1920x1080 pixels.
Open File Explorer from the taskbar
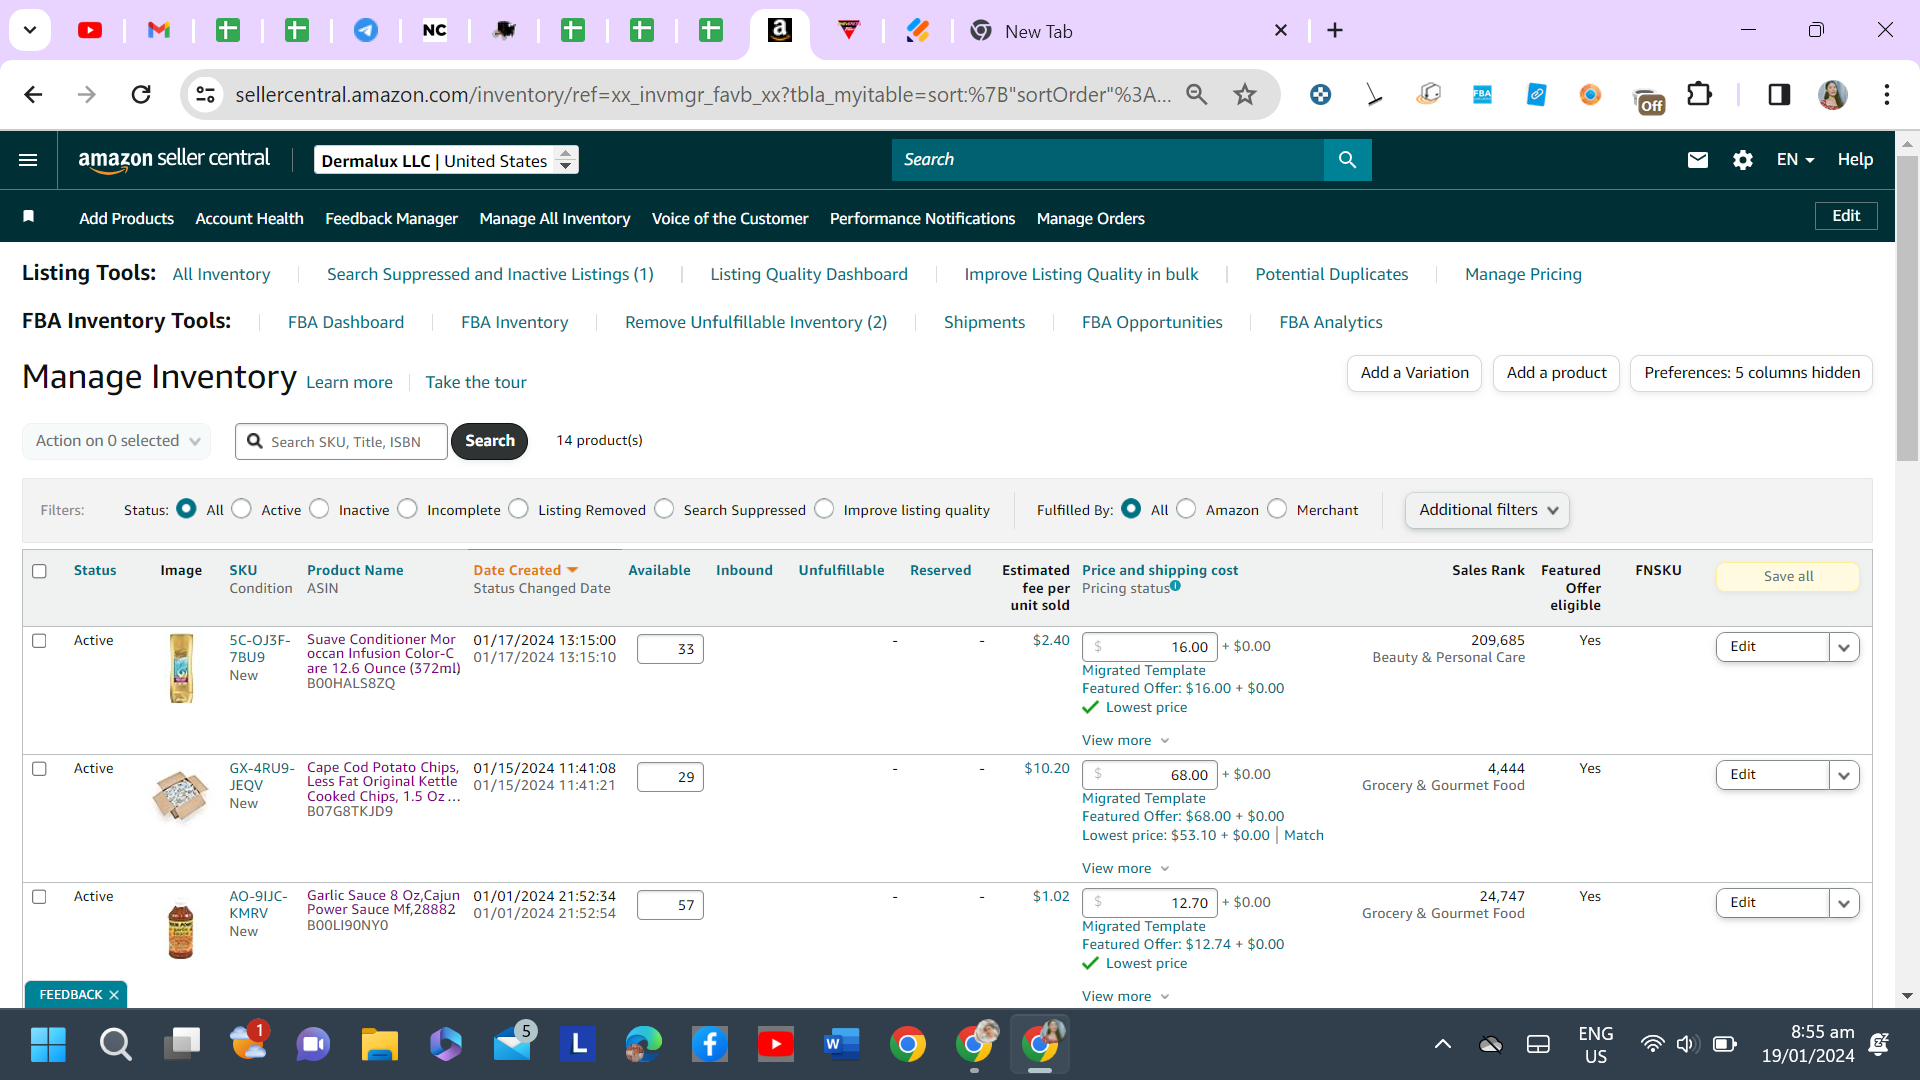(379, 1045)
